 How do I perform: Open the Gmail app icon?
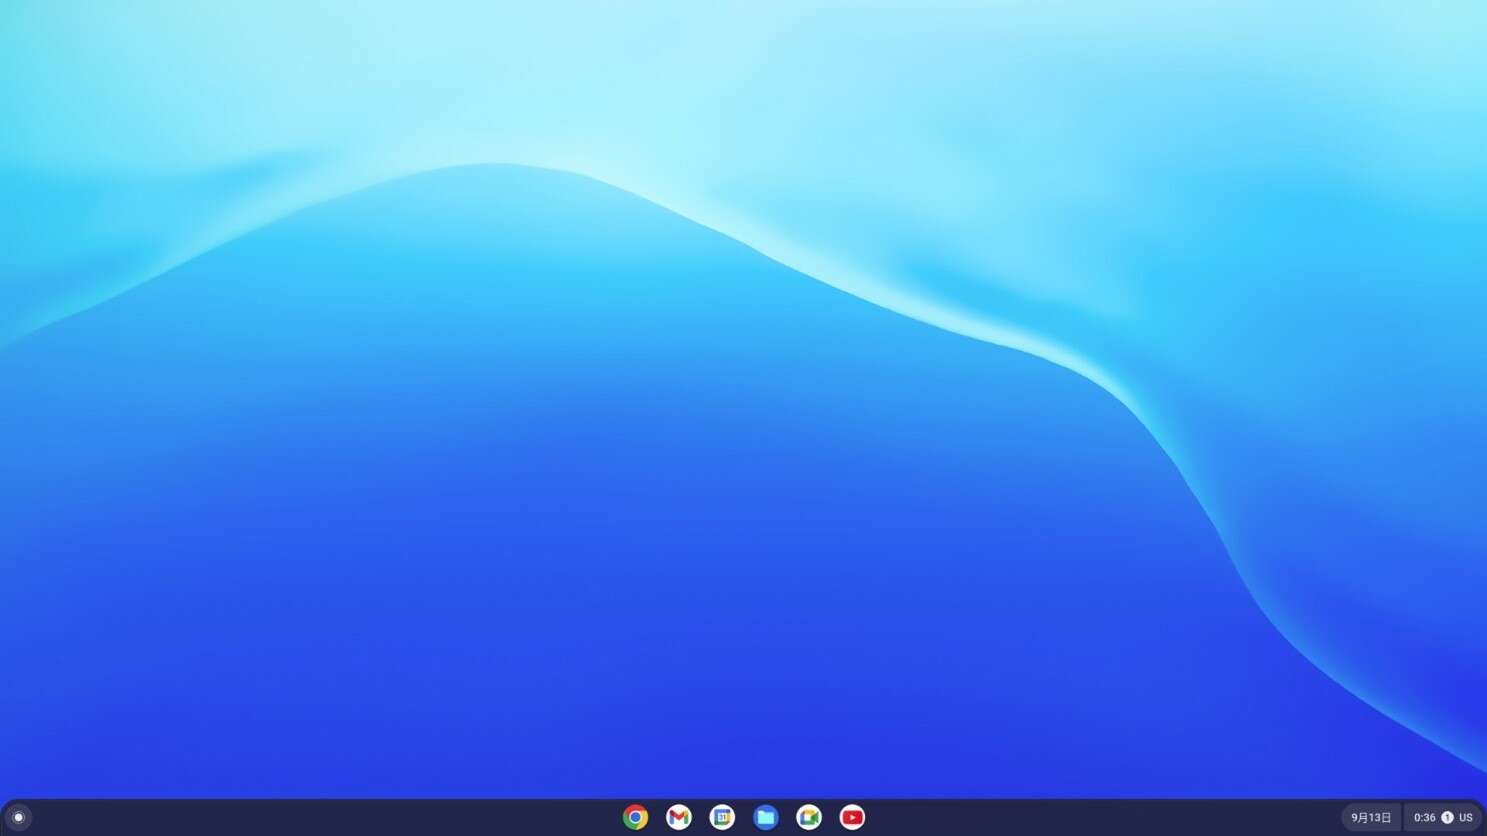pos(679,817)
